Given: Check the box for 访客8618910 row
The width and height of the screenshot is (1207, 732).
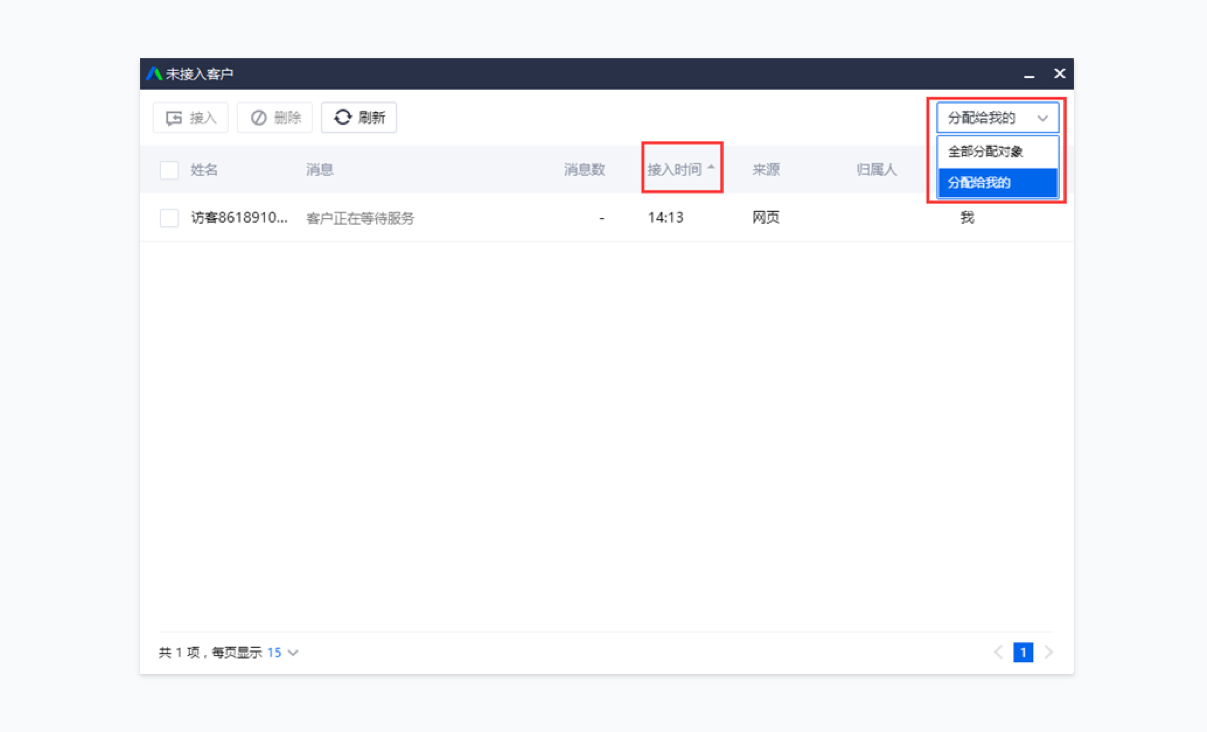Looking at the screenshot, I should pos(169,218).
